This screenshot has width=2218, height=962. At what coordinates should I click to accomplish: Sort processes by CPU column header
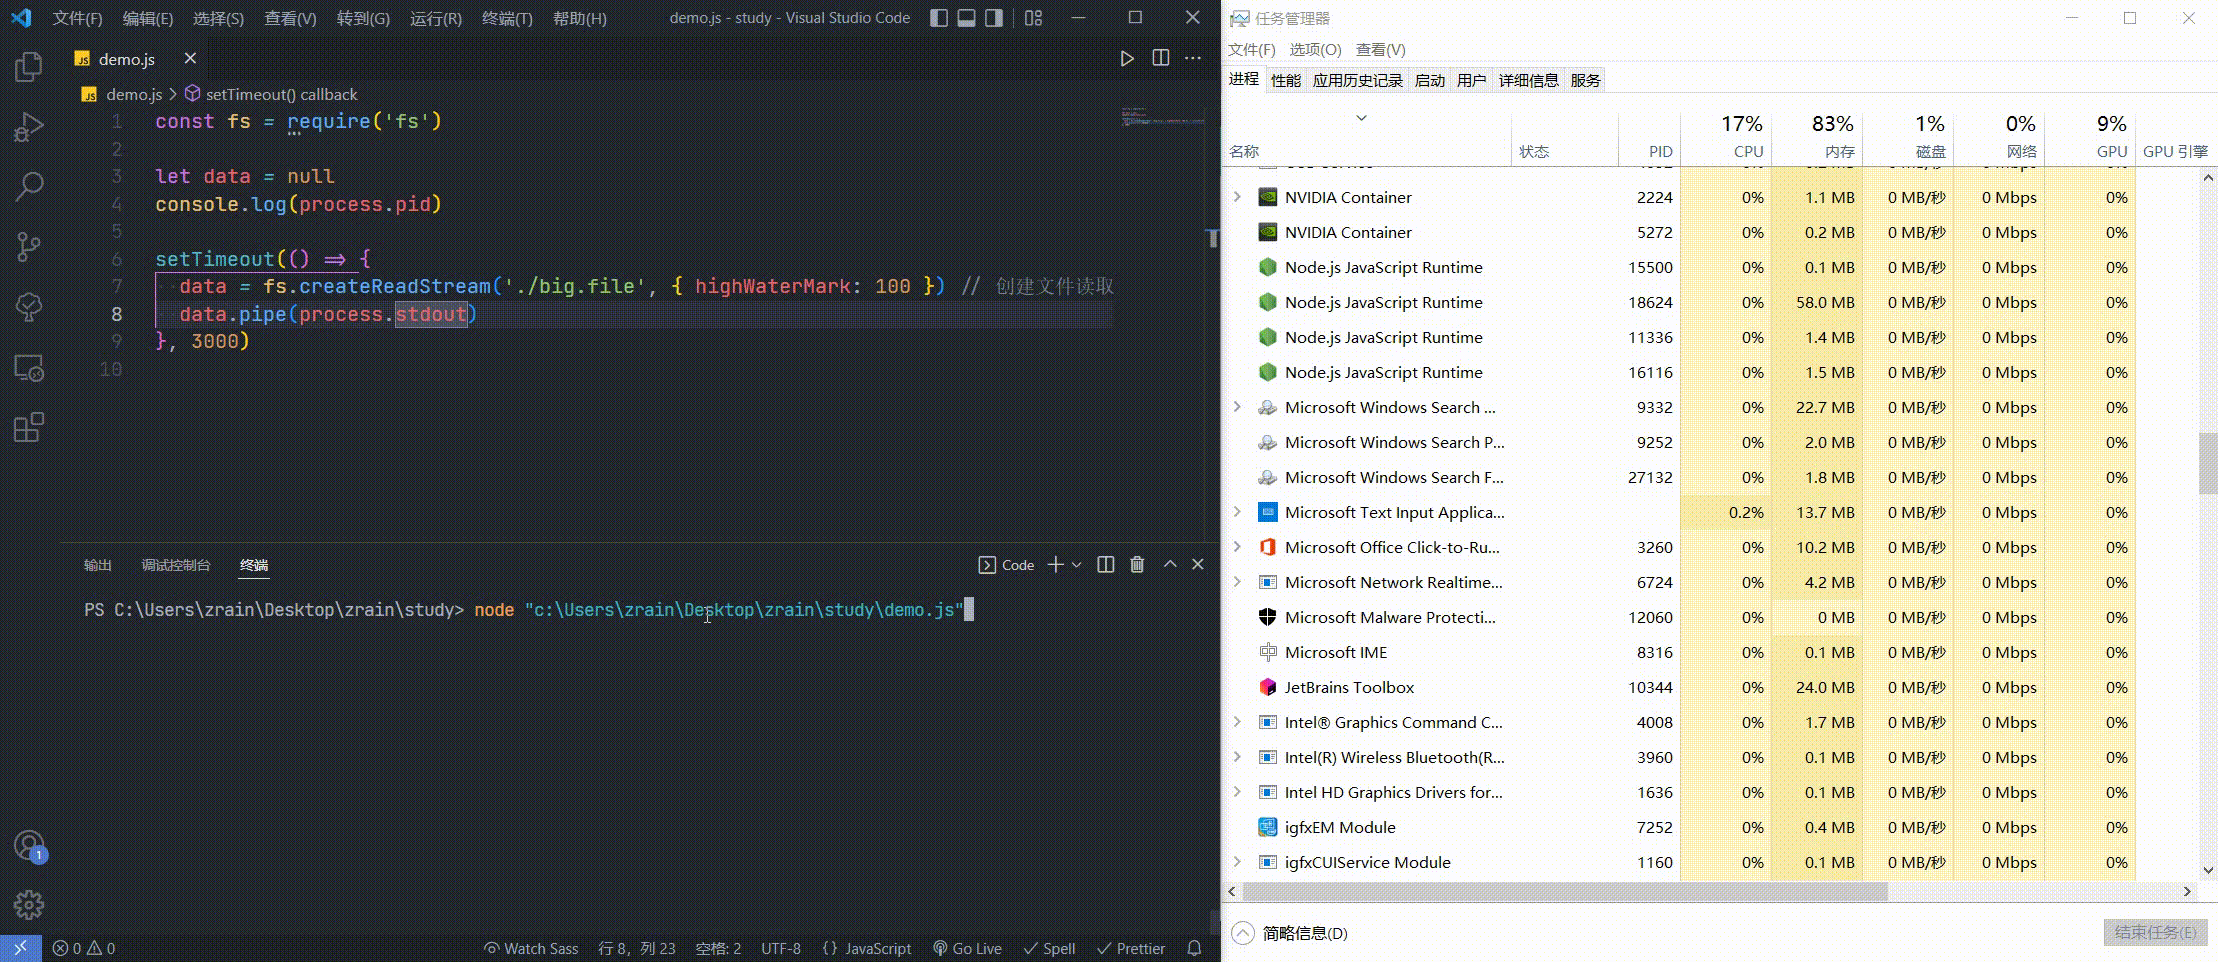tap(1725, 137)
